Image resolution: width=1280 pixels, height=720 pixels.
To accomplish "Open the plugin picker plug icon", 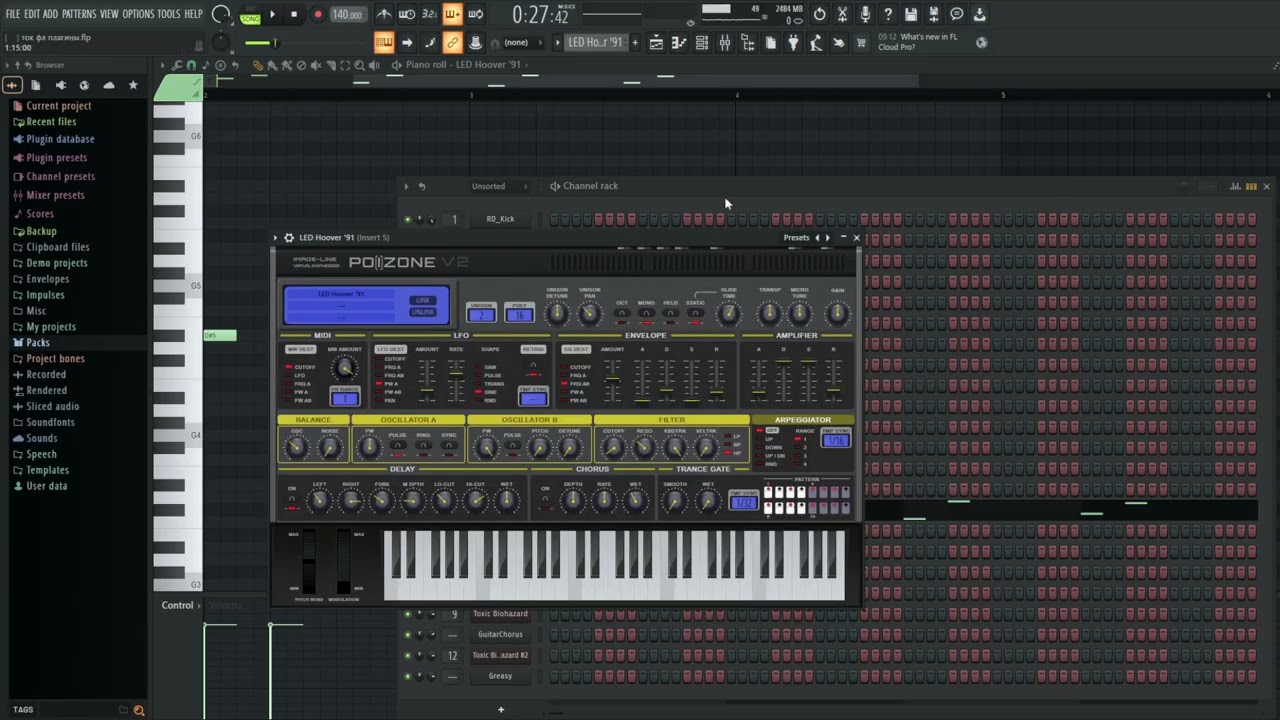I will tap(793, 42).
